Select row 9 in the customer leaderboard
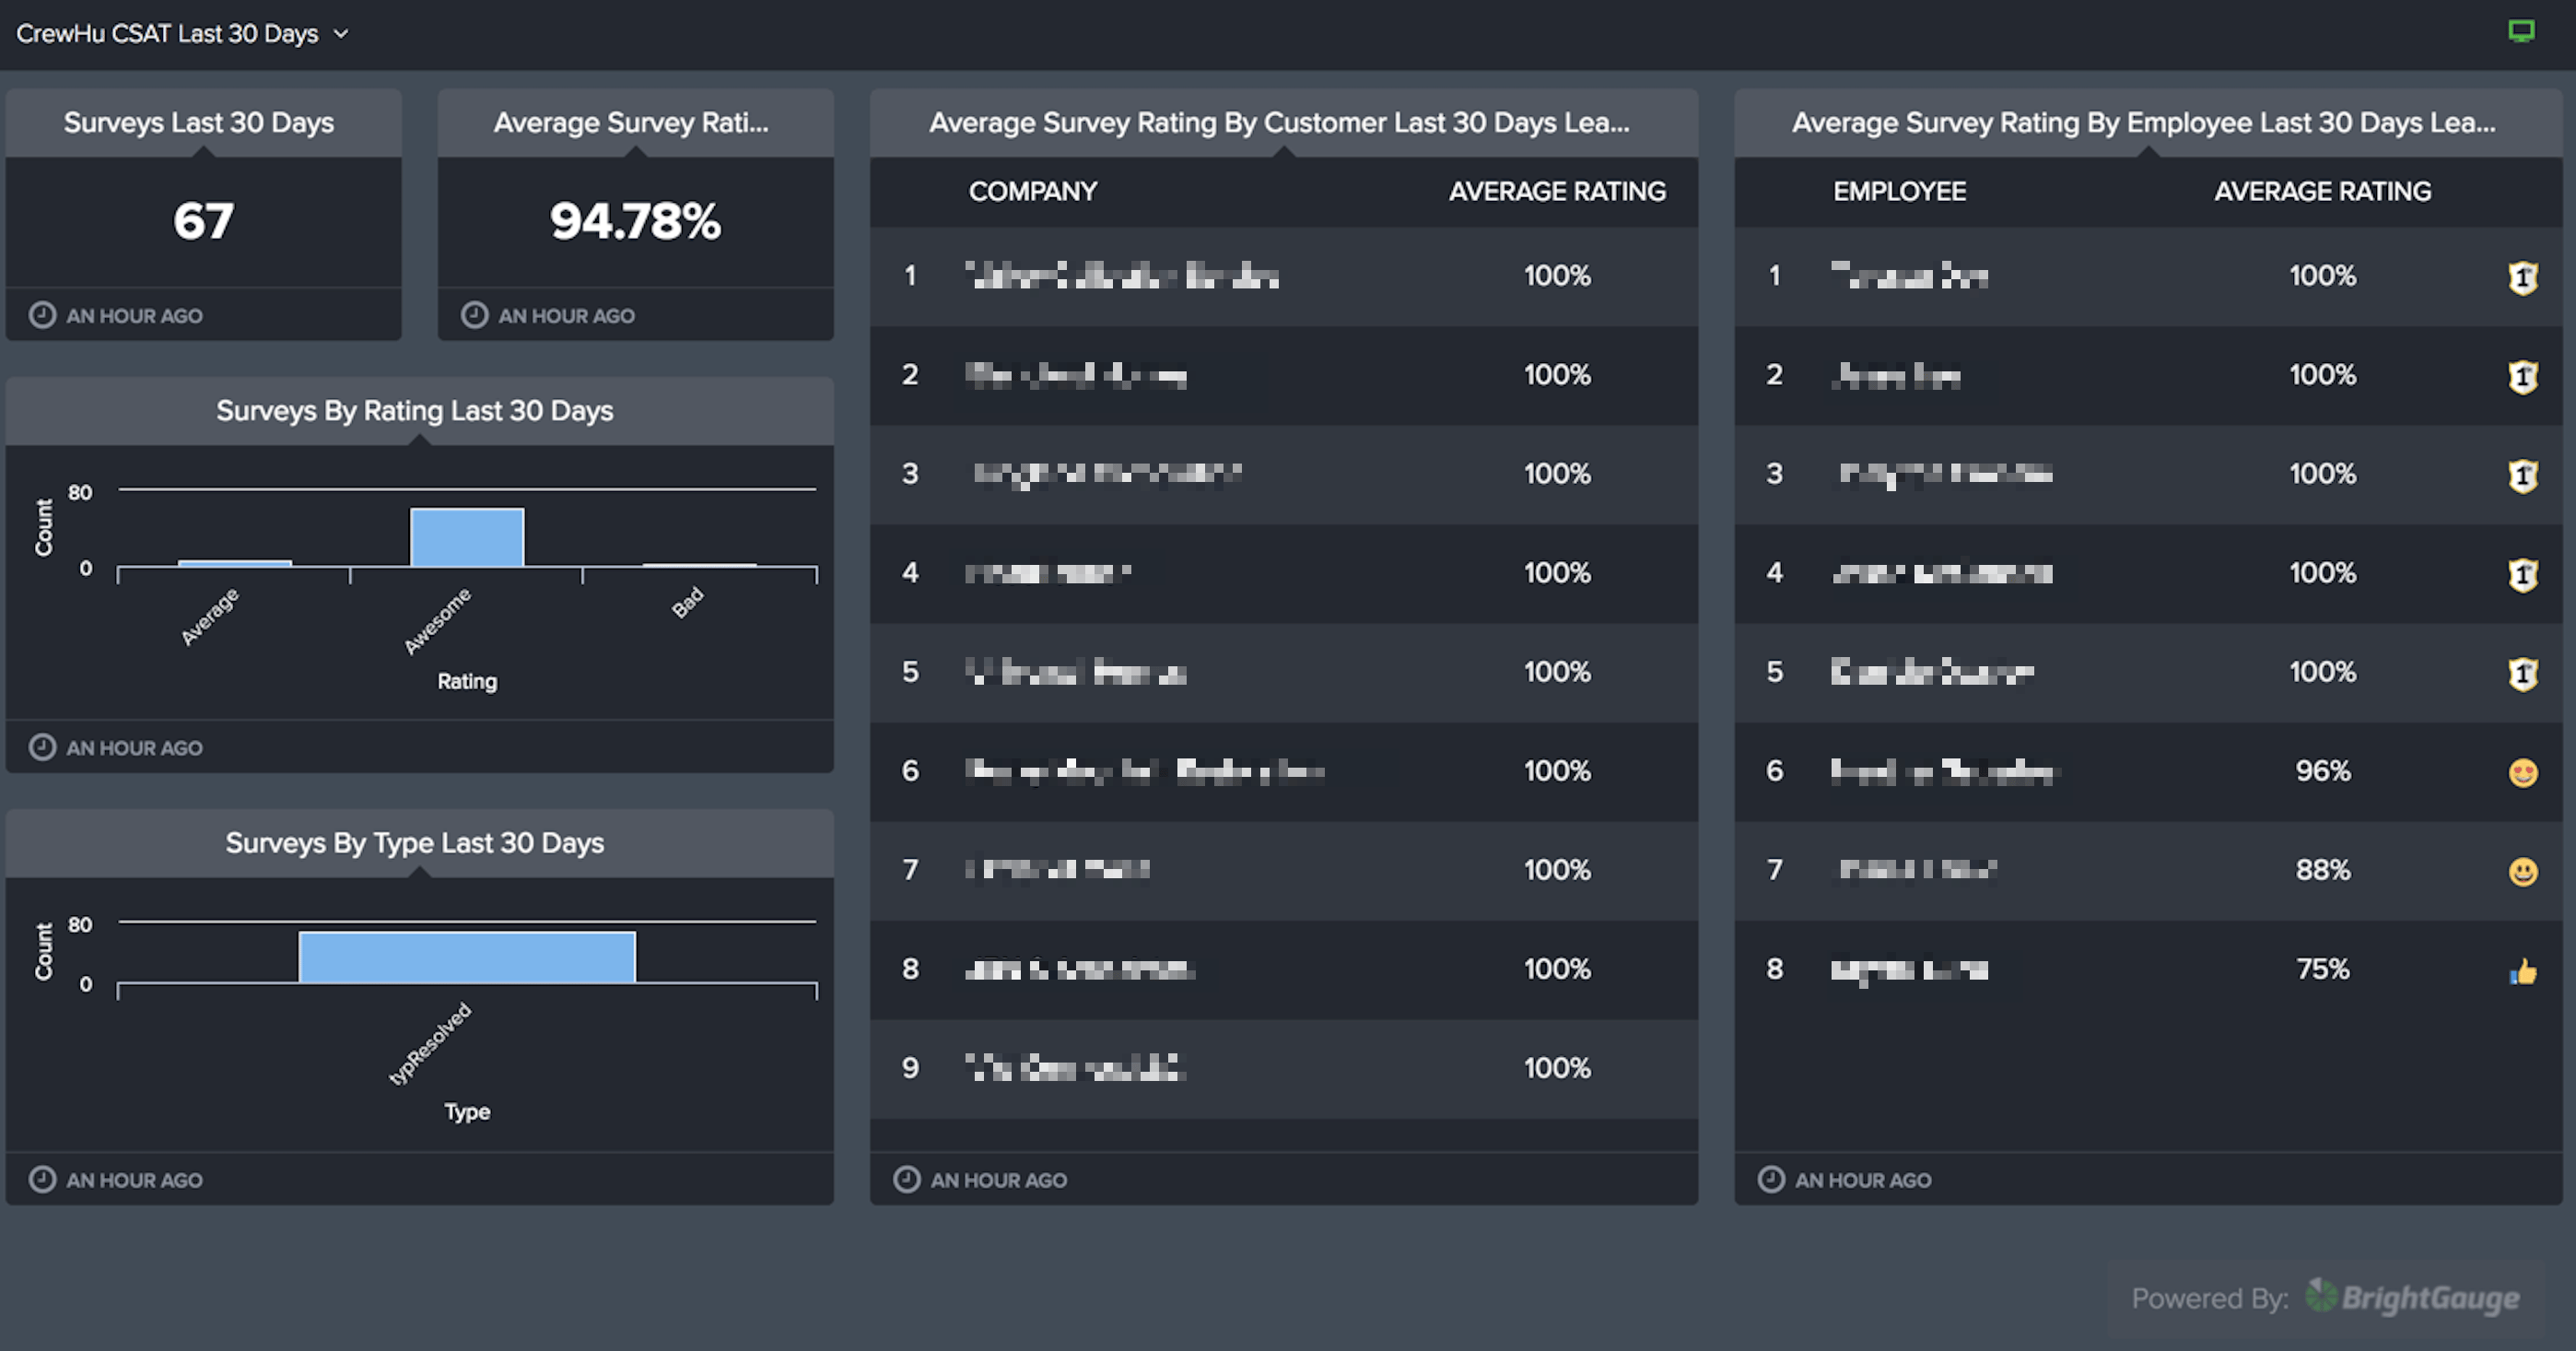This screenshot has height=1351, width=2576. pyautogui.click(x=1283, y=1068)
